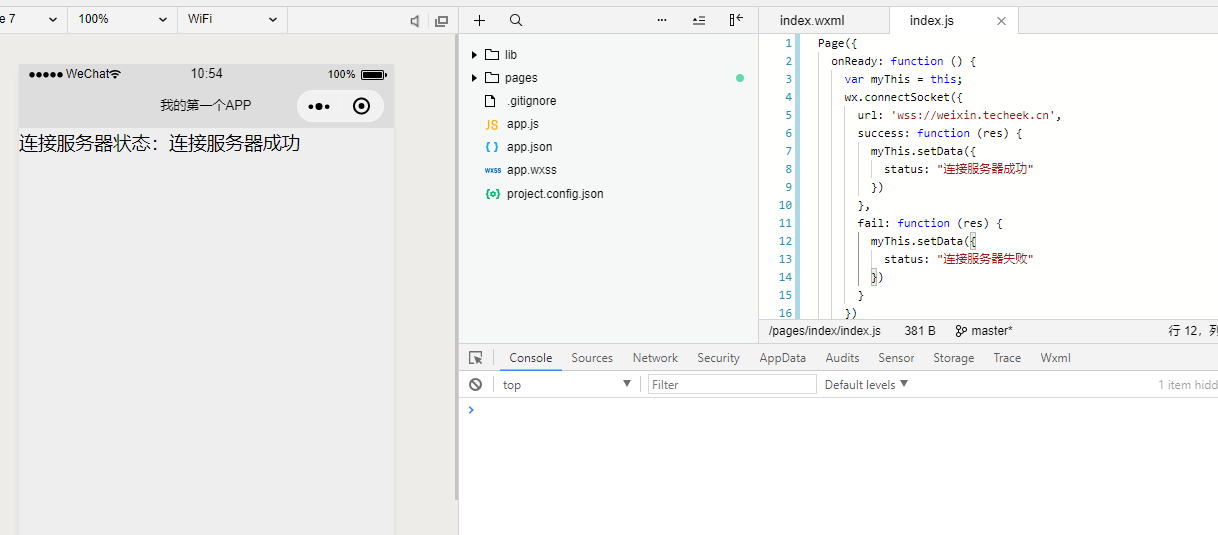Click the plus icon to add file
This screenshot has width=1218, height=535.
(x=479, y=20)
